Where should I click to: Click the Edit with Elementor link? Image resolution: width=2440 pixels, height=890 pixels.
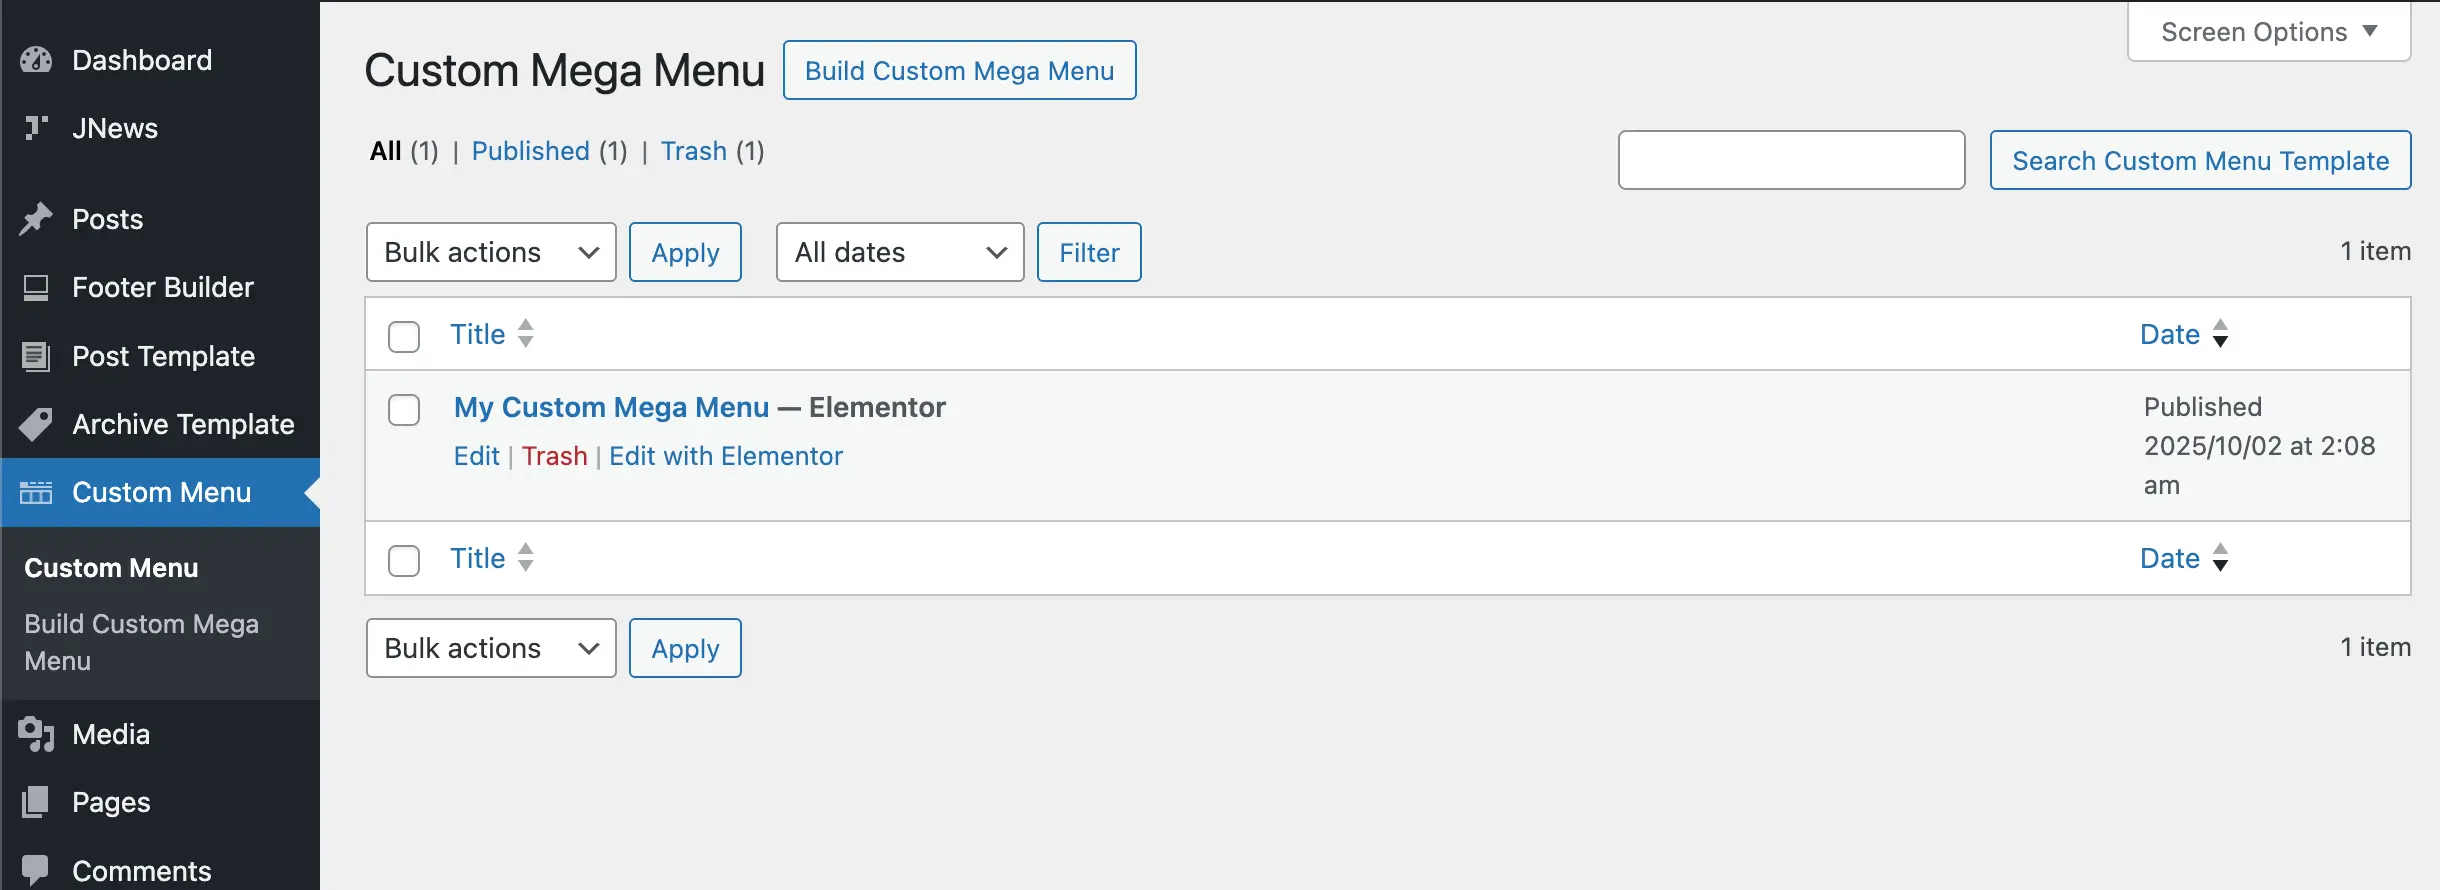coord(726,456)
